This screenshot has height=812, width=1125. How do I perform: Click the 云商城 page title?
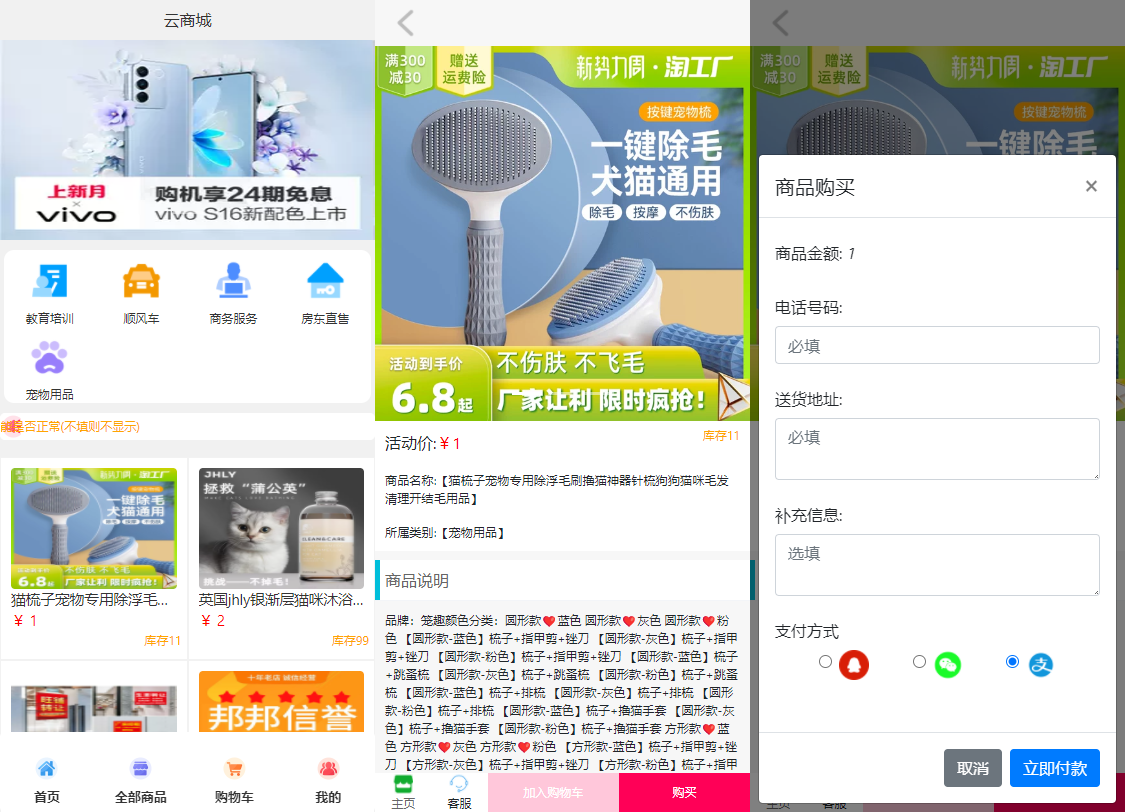coord(187,20)
